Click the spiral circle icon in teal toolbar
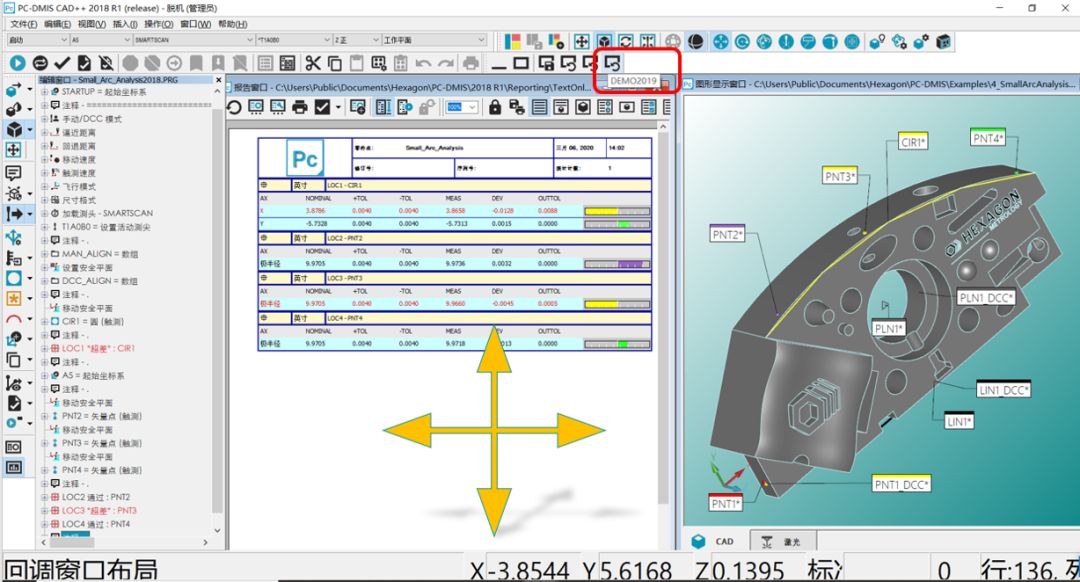1080x582 pixels. coord(742,41)
